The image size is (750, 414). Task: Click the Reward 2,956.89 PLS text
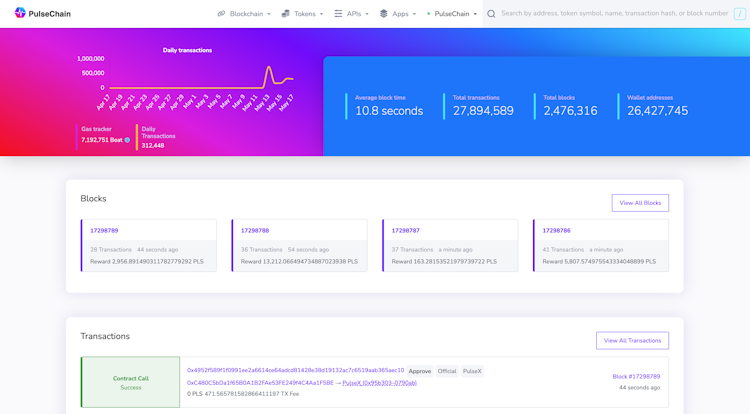(x=147, y=261)
